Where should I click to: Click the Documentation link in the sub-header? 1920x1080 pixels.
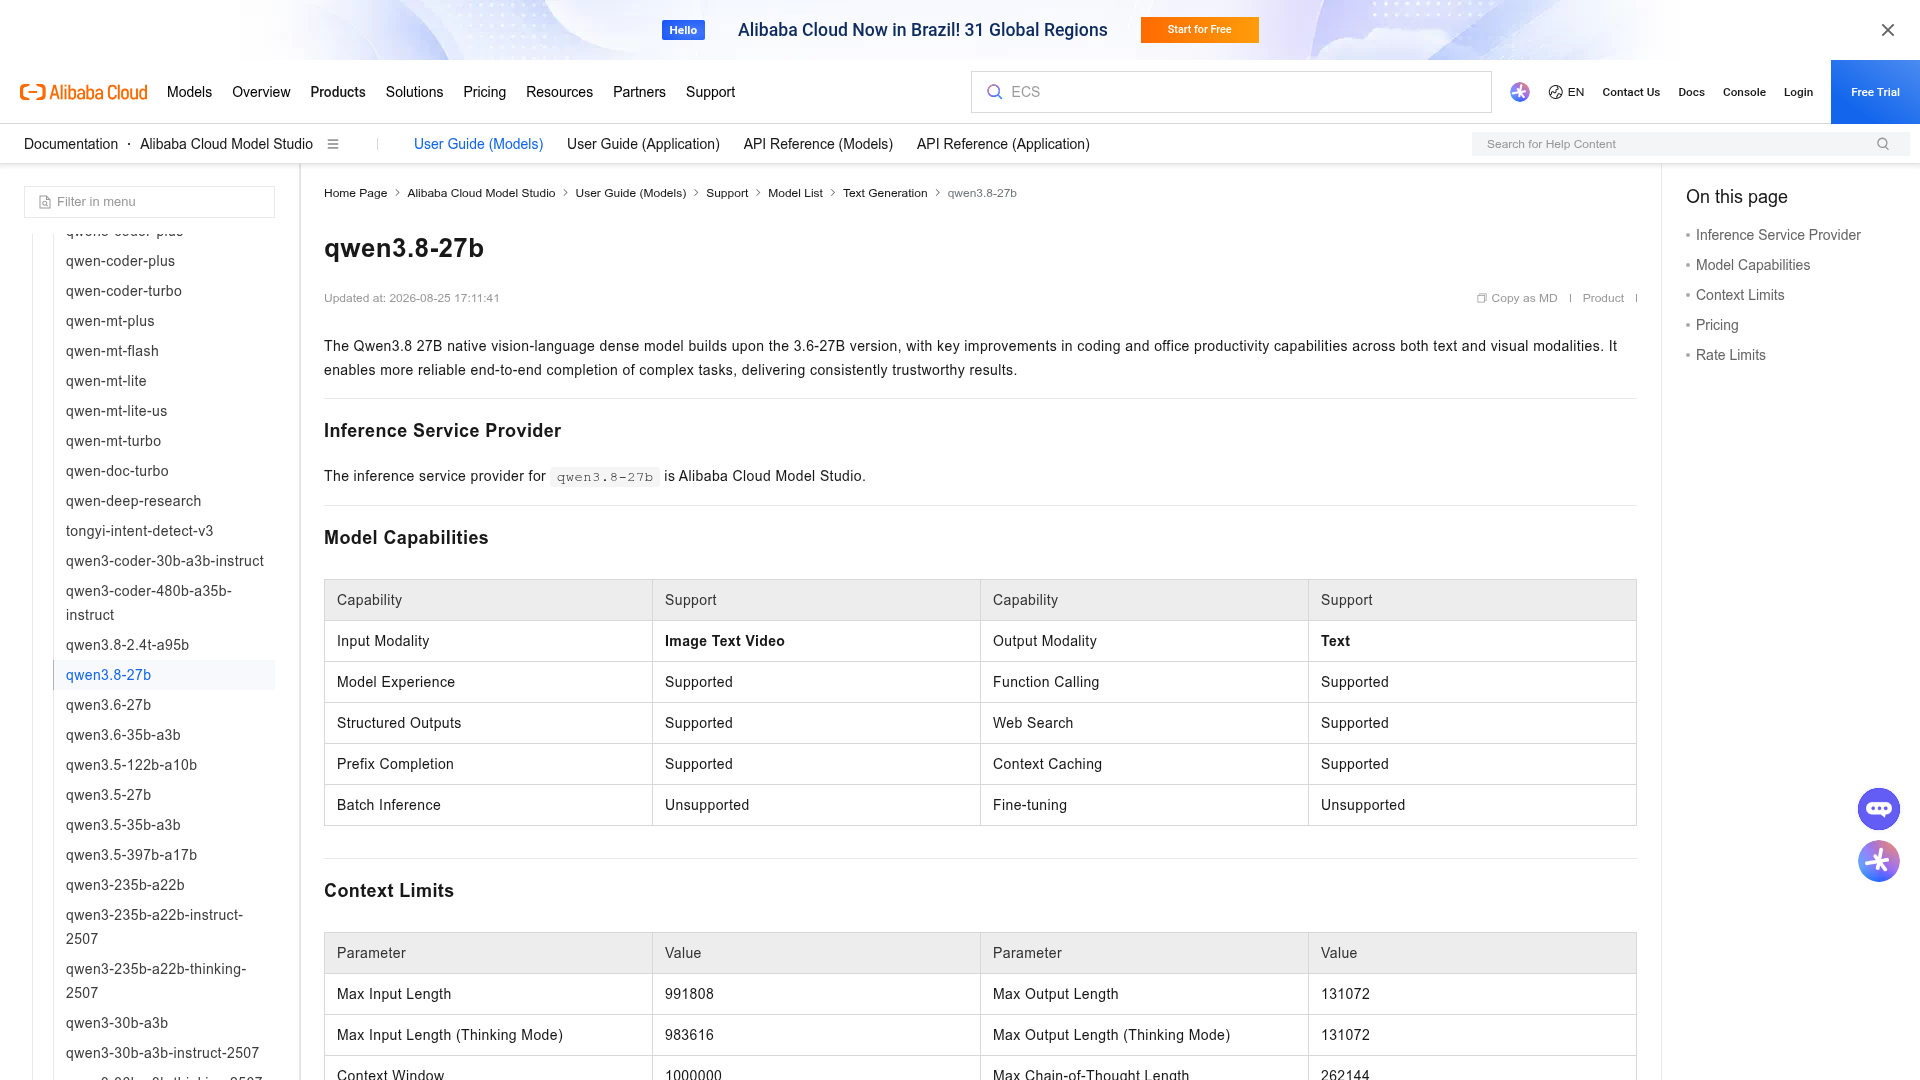(x=71, y=144)
